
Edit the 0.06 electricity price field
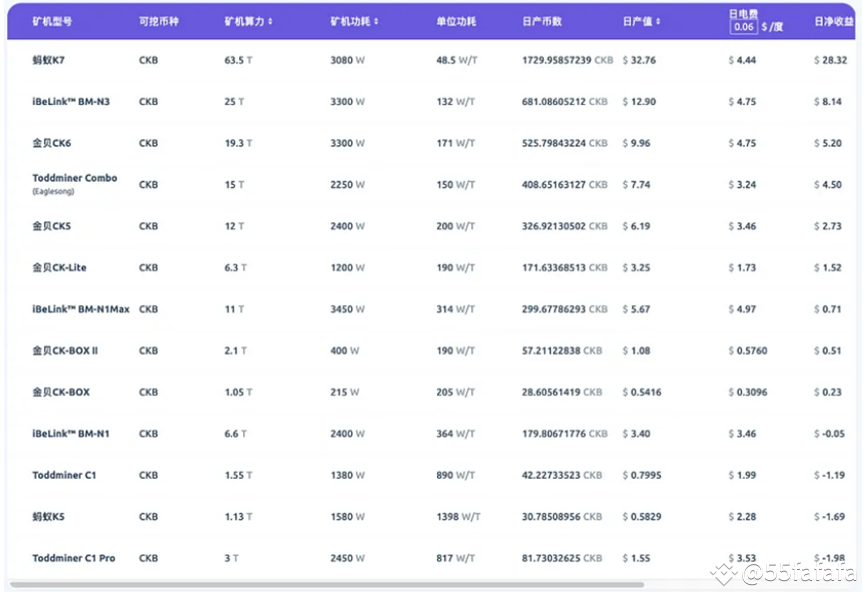[x=743, y=26]
